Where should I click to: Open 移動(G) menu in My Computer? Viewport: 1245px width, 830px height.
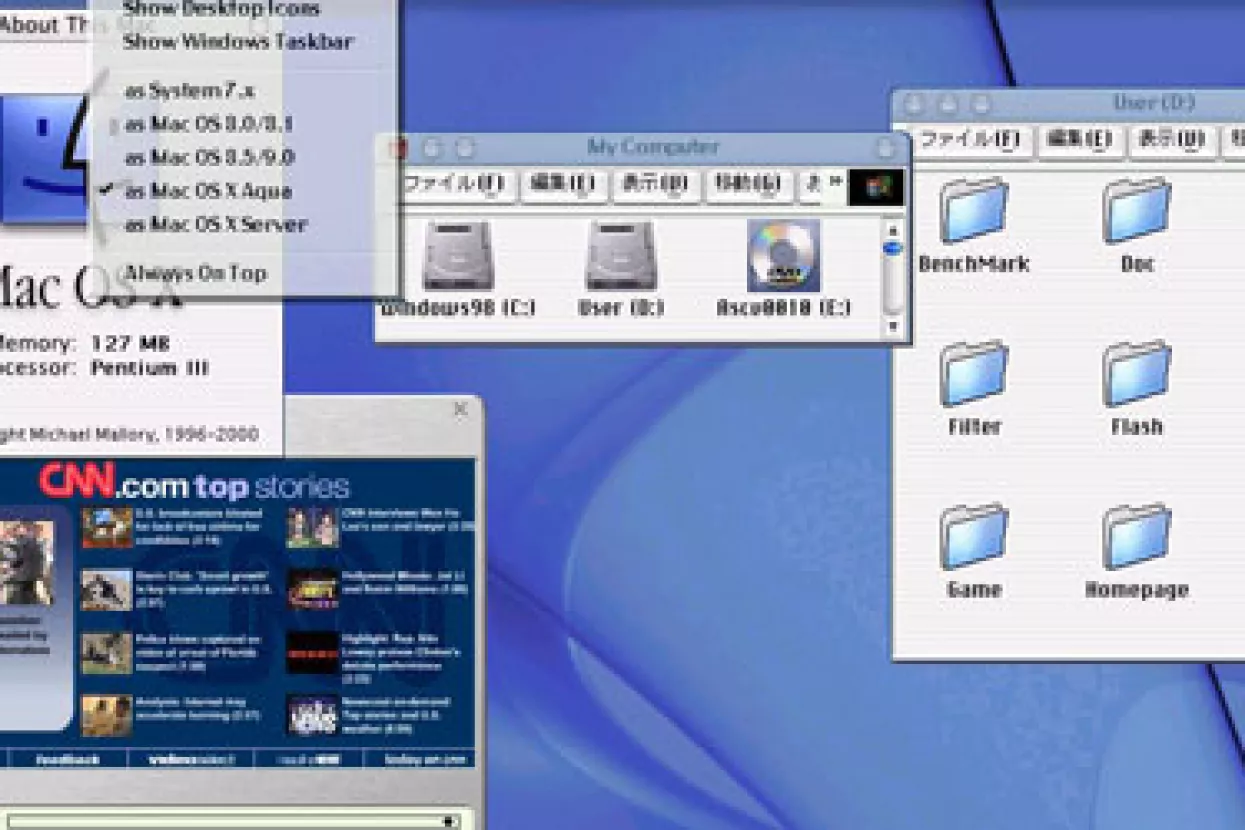coord(750,184)
